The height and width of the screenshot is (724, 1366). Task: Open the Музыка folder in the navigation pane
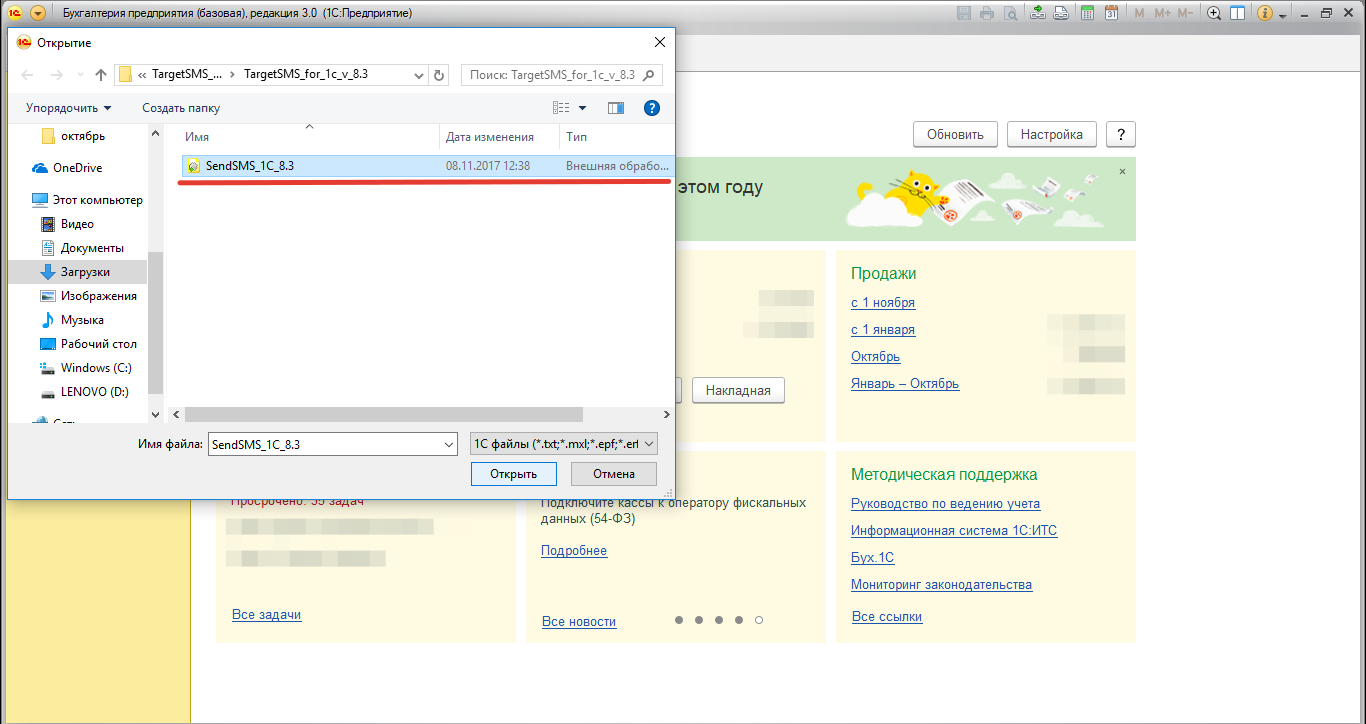coord(72,320)
